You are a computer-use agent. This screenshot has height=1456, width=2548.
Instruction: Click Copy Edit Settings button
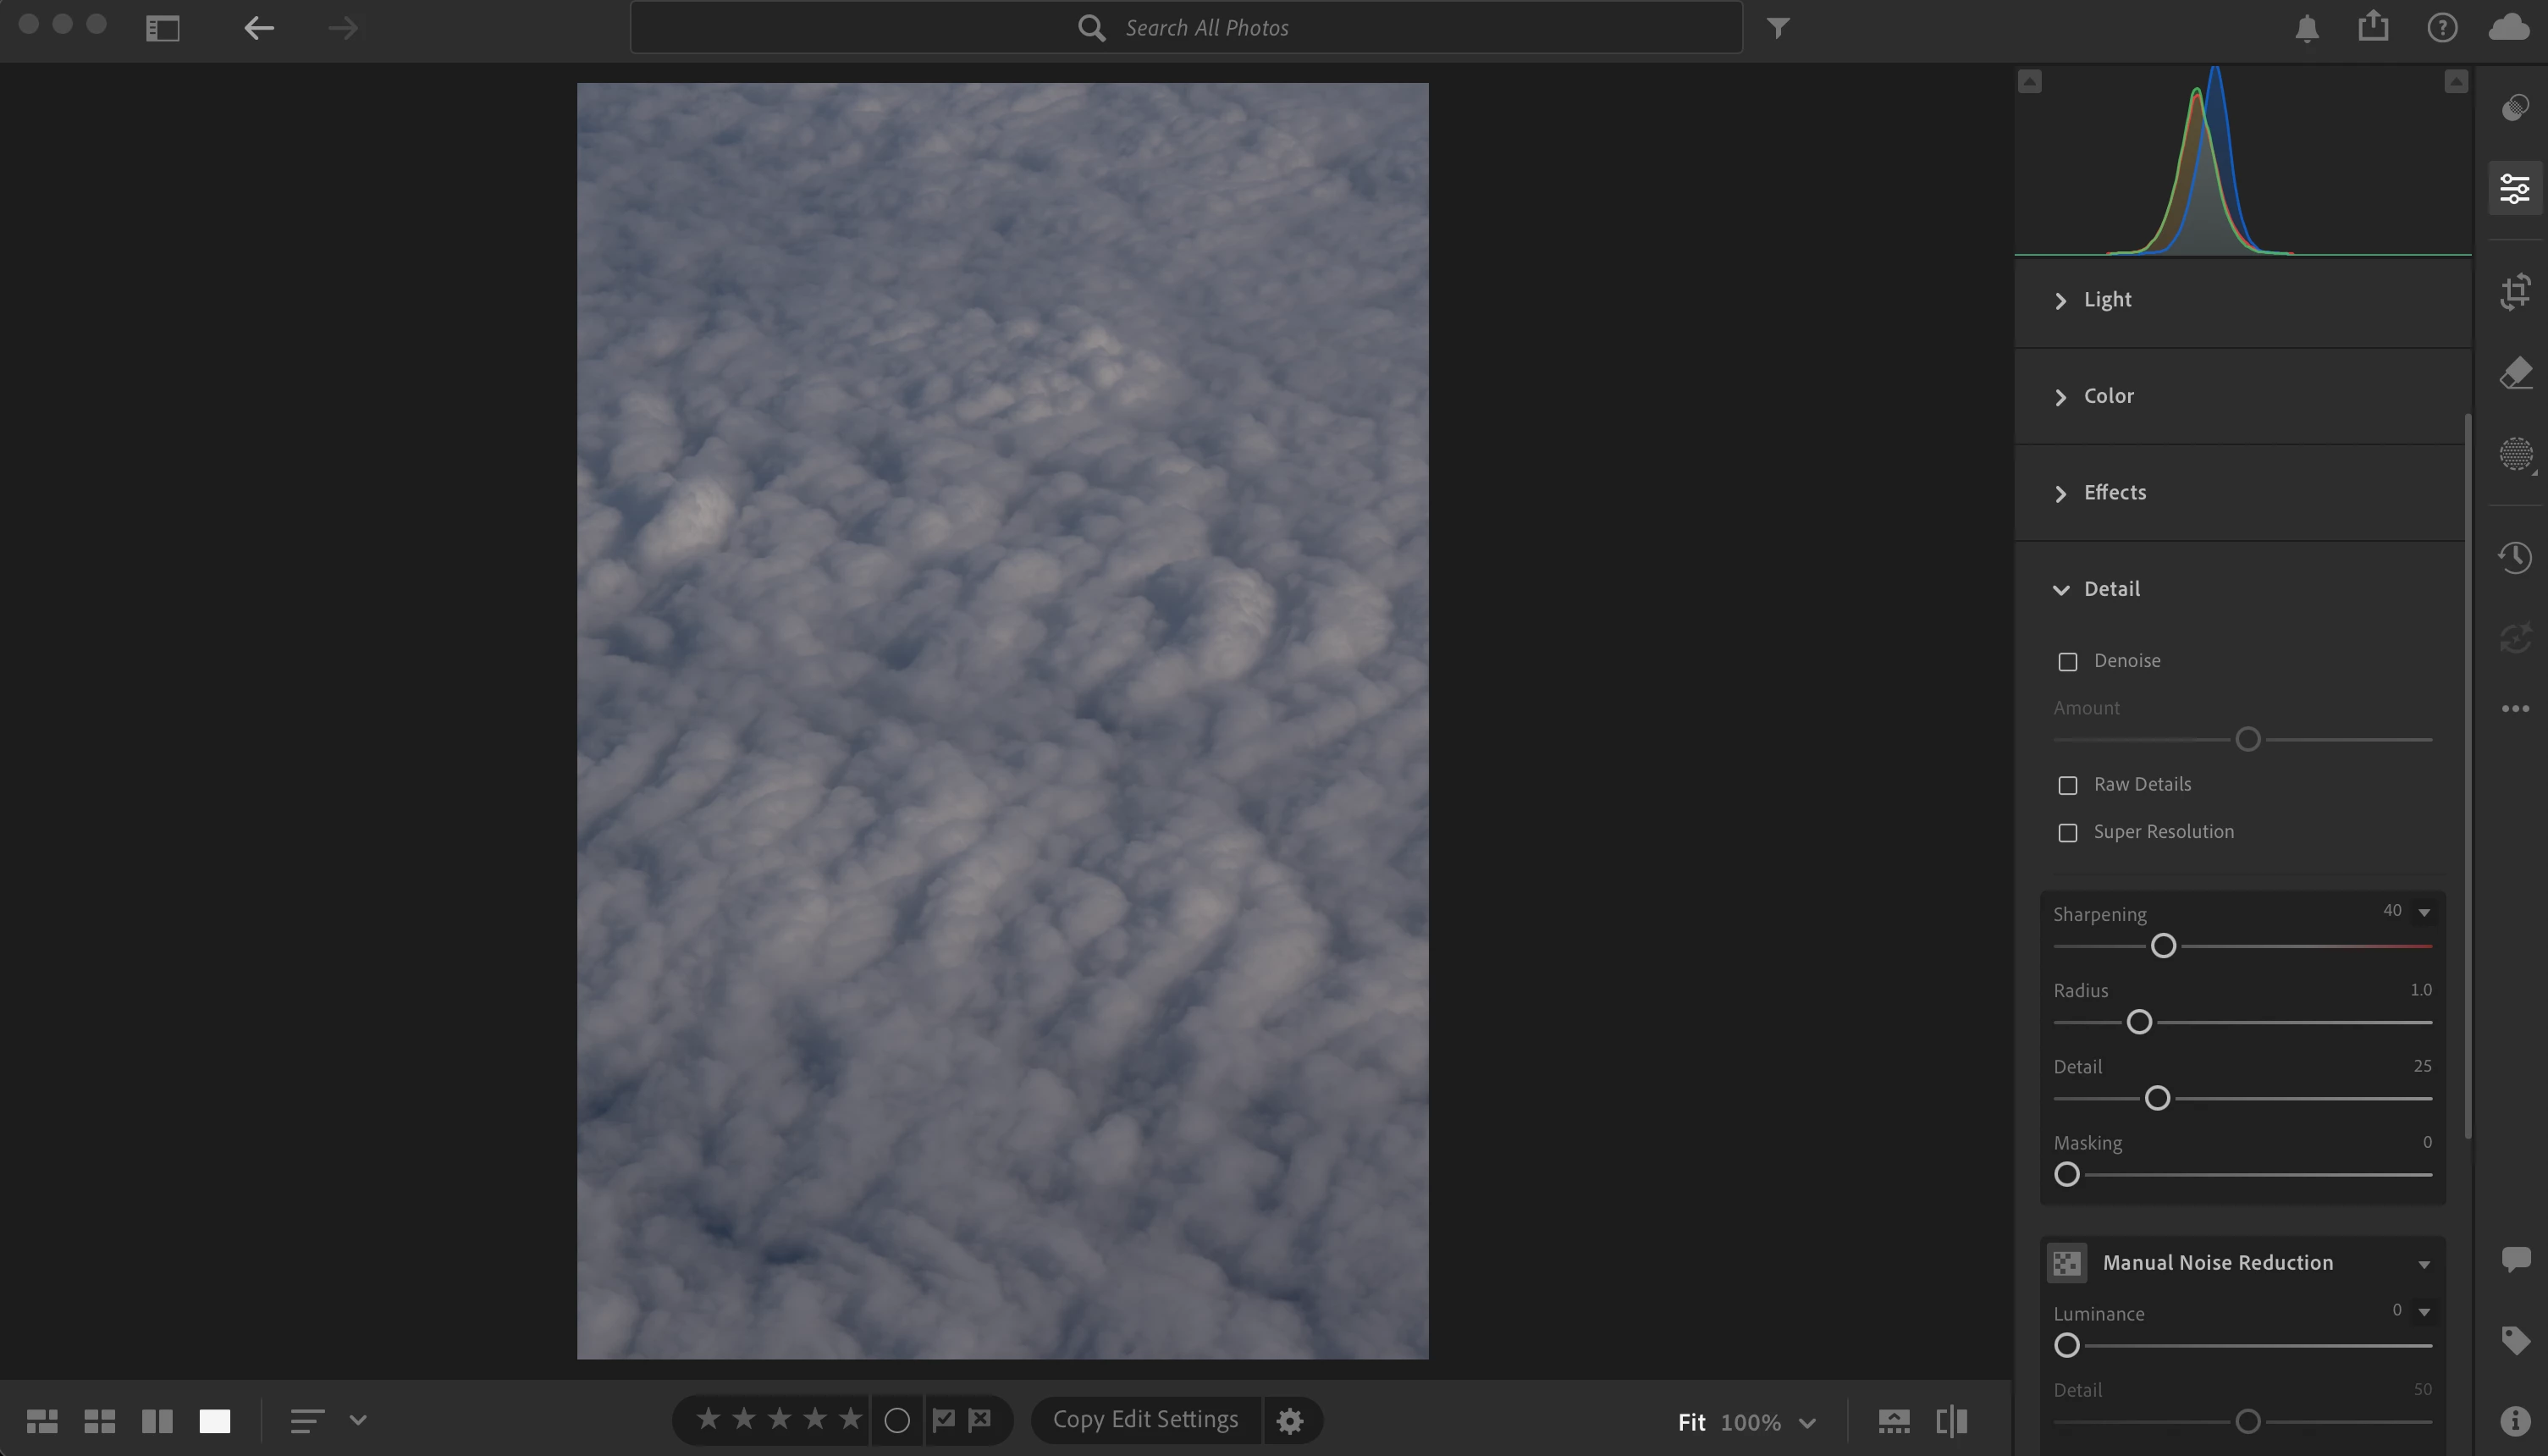click(x=1145, y=1420)
